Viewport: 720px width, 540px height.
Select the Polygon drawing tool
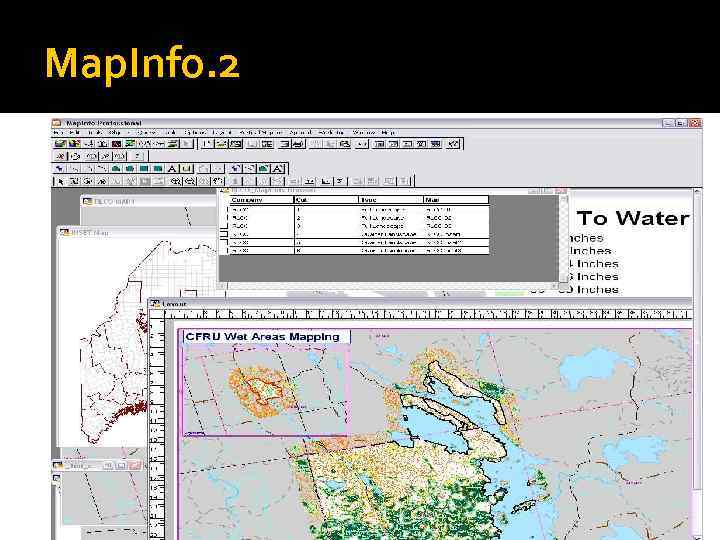[x=116, y=169]
